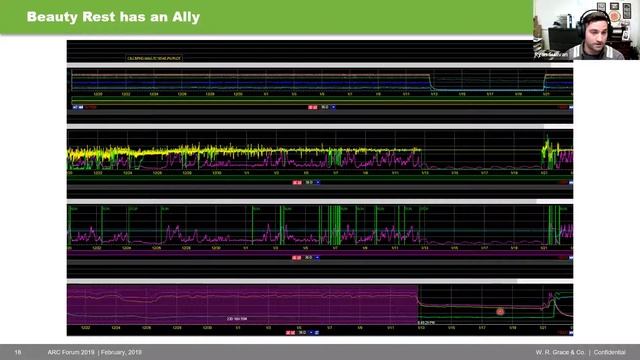Click the white tag label inside the purple shaded region

(237, 319)
